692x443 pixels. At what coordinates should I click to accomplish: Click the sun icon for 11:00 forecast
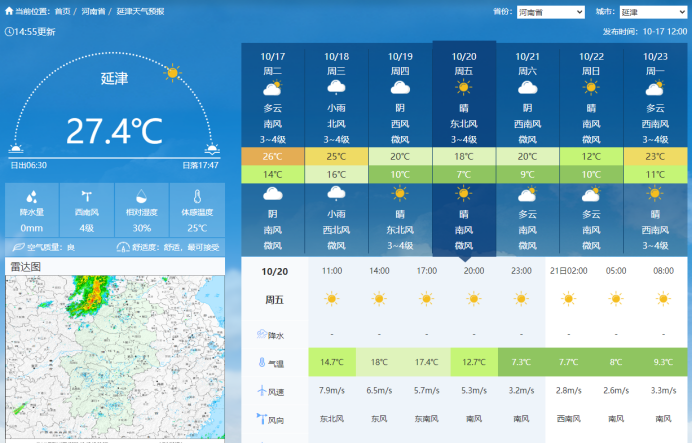(x=332, y=298)
